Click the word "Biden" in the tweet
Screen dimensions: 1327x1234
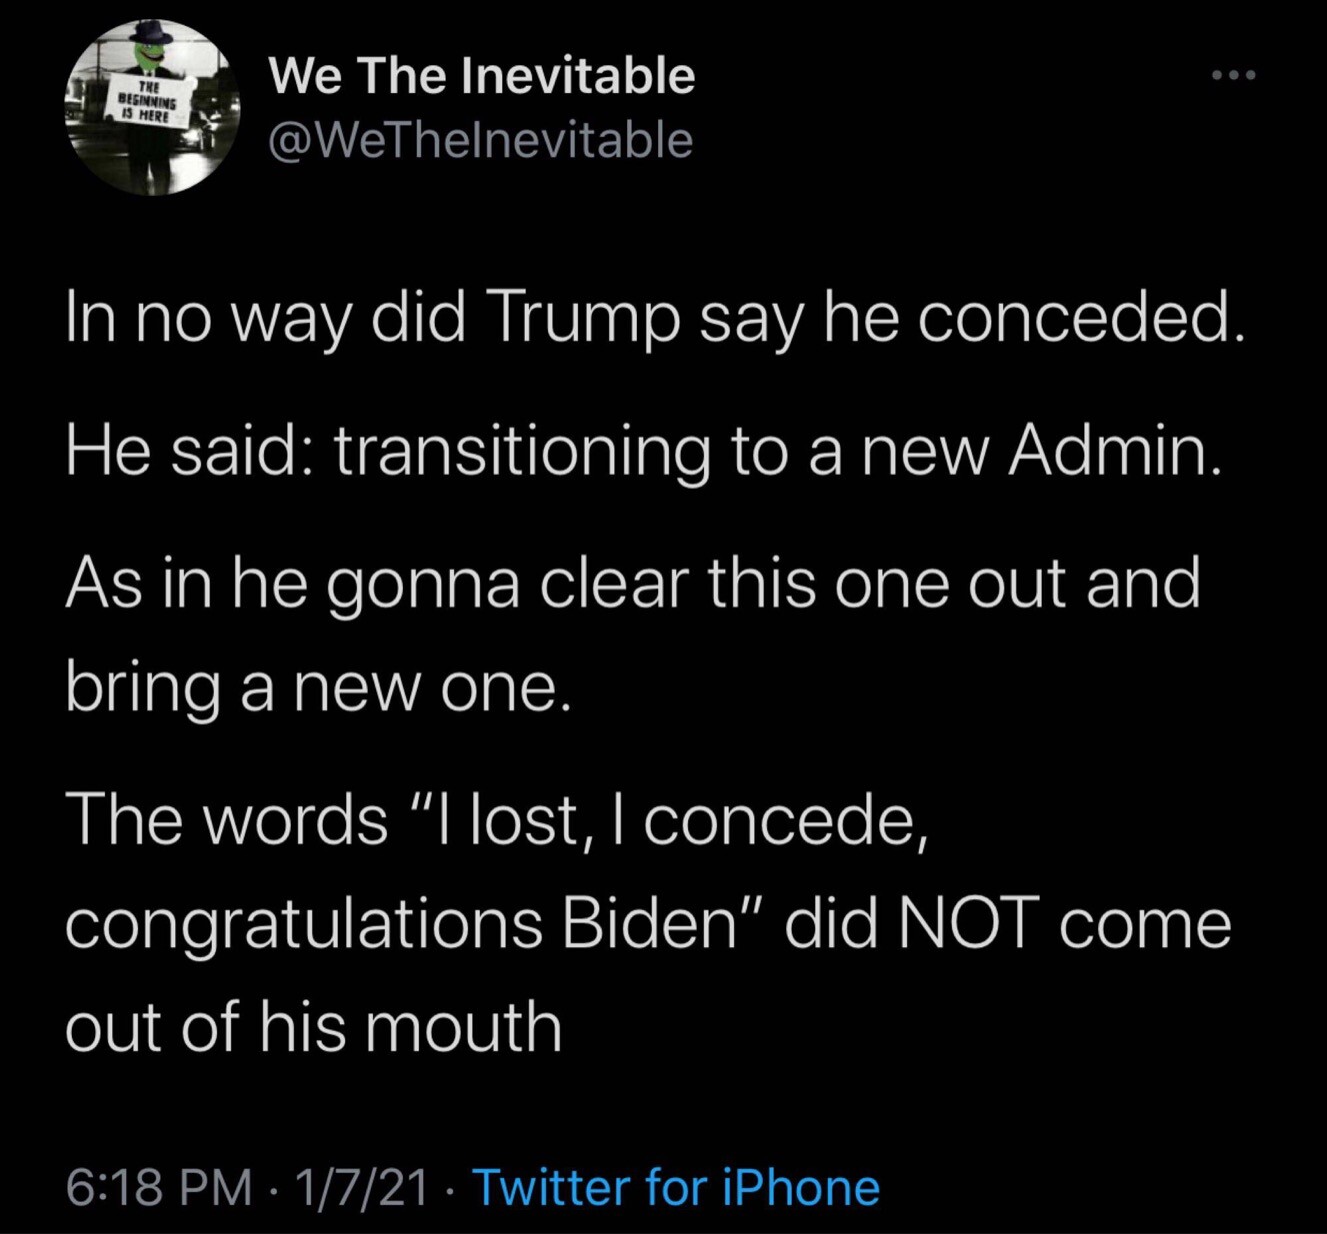pos(649,924)
